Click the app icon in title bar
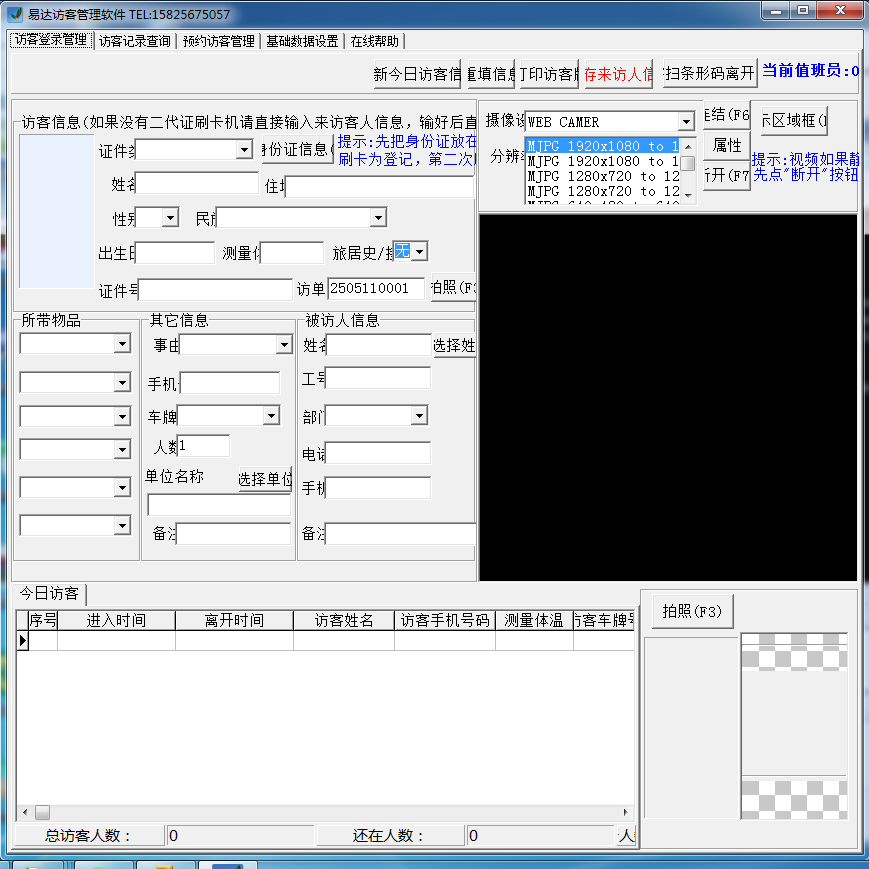The height and width of the screenshot is (869, 869). [15, 13]
